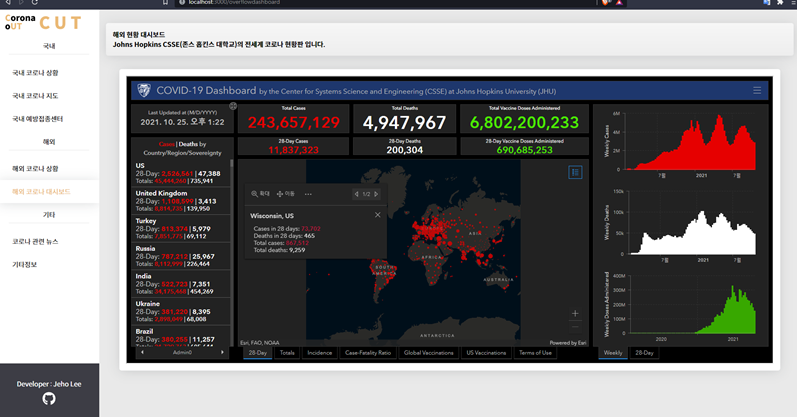Go to previous feature in popup pager
The width and height of the screenshot is (797, 417).
[x=356, y=194]
